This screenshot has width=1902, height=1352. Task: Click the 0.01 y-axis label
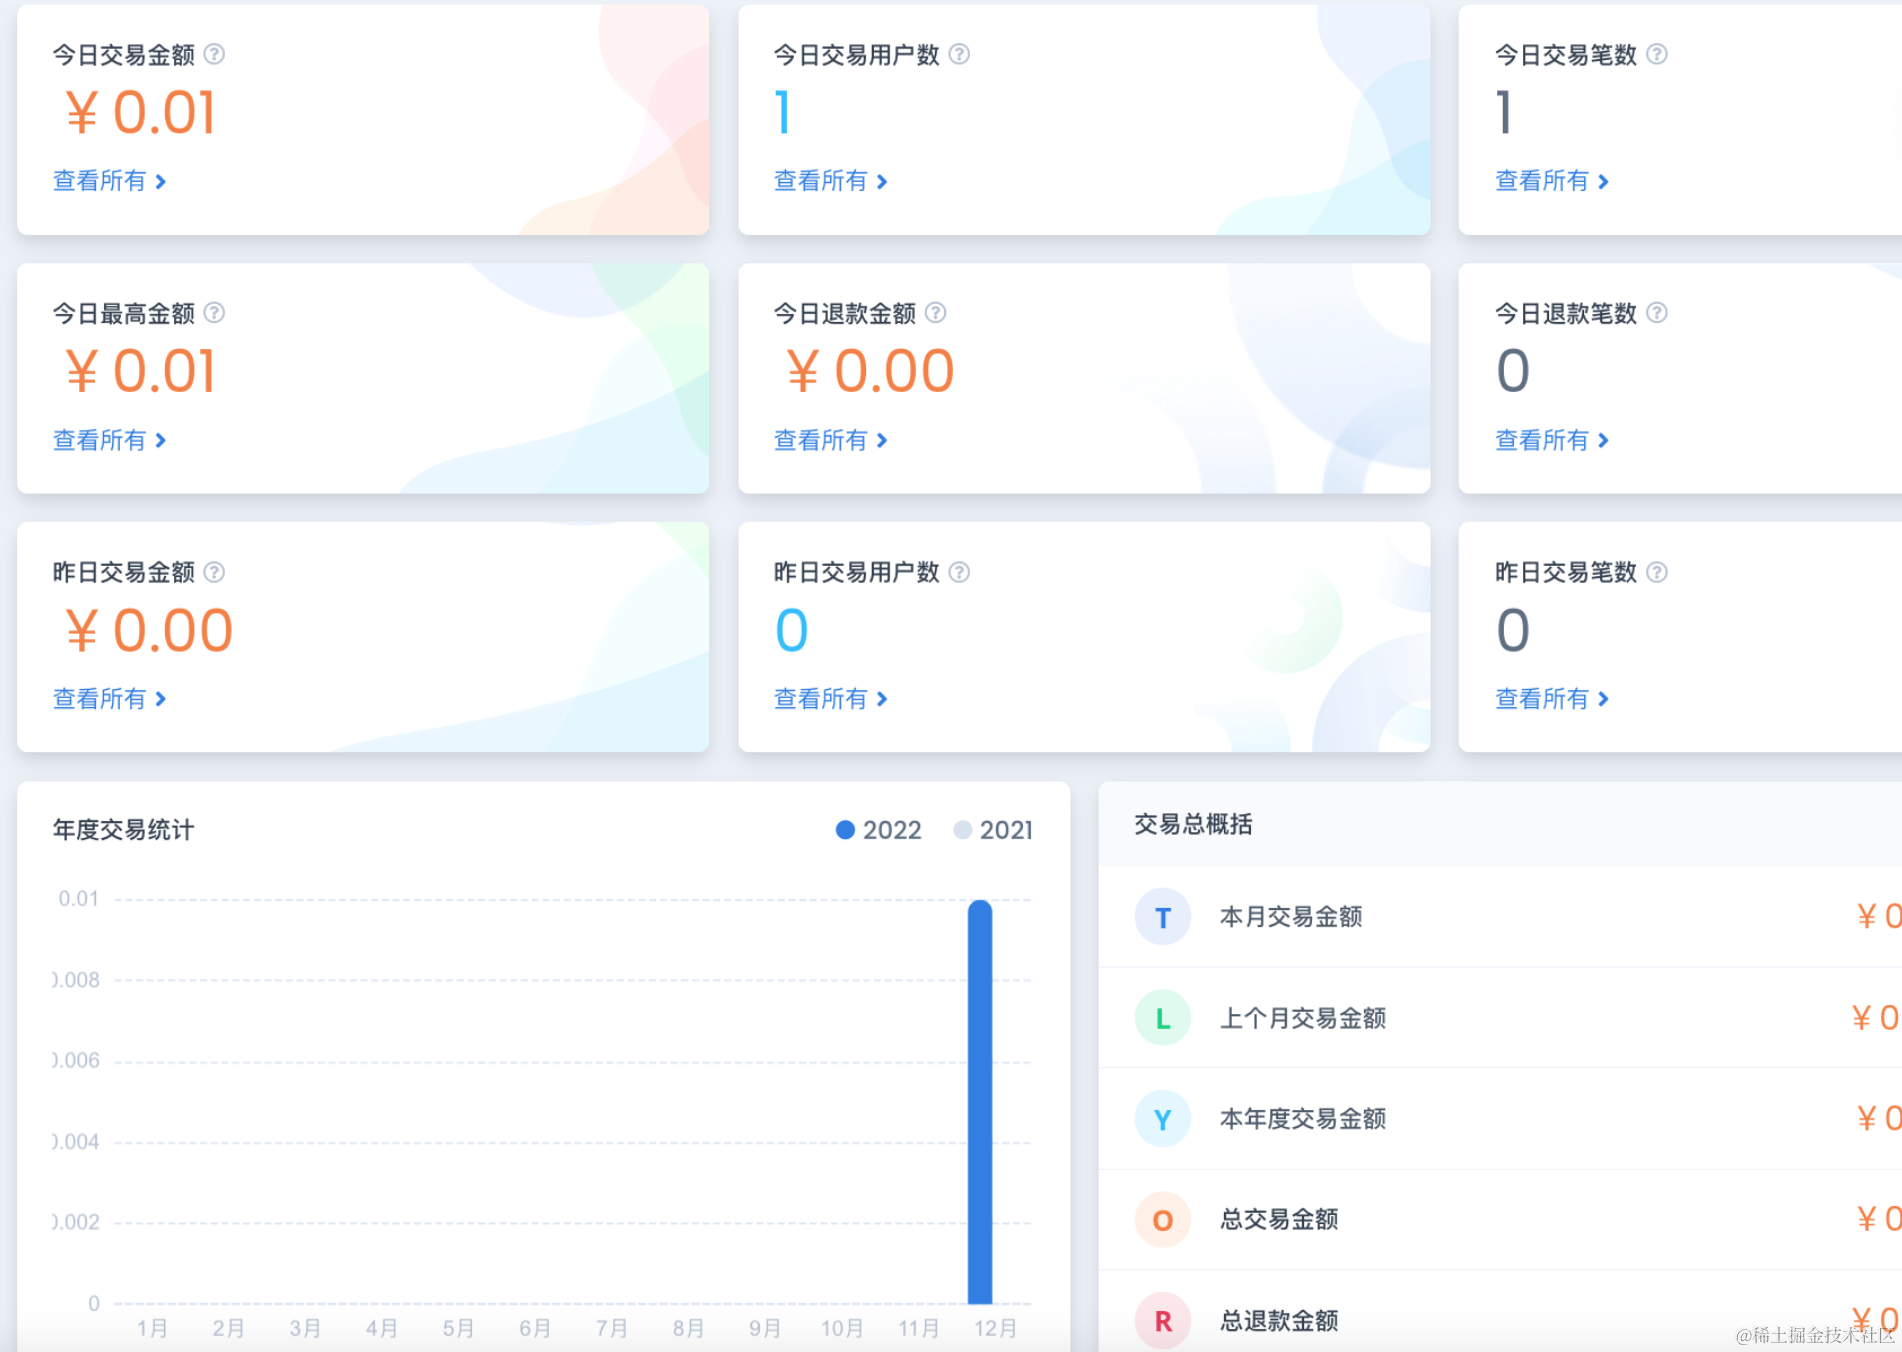click(x=78, y=899)
